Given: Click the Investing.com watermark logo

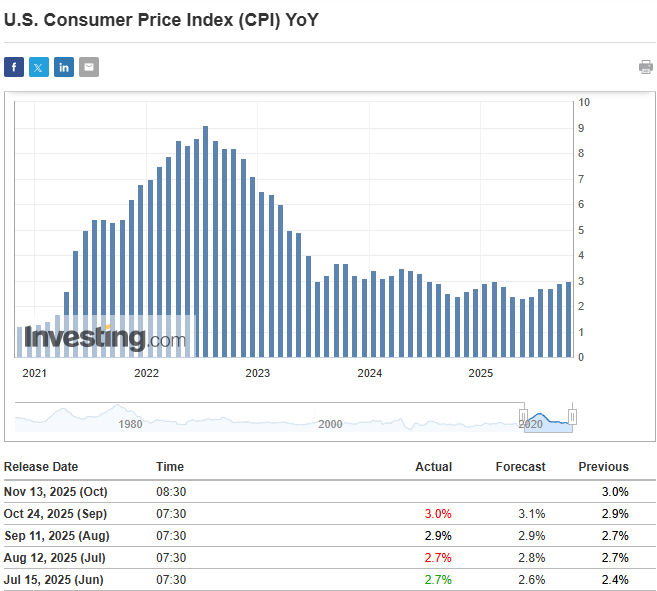Looking at the screenshot, I should coord(105,338).
